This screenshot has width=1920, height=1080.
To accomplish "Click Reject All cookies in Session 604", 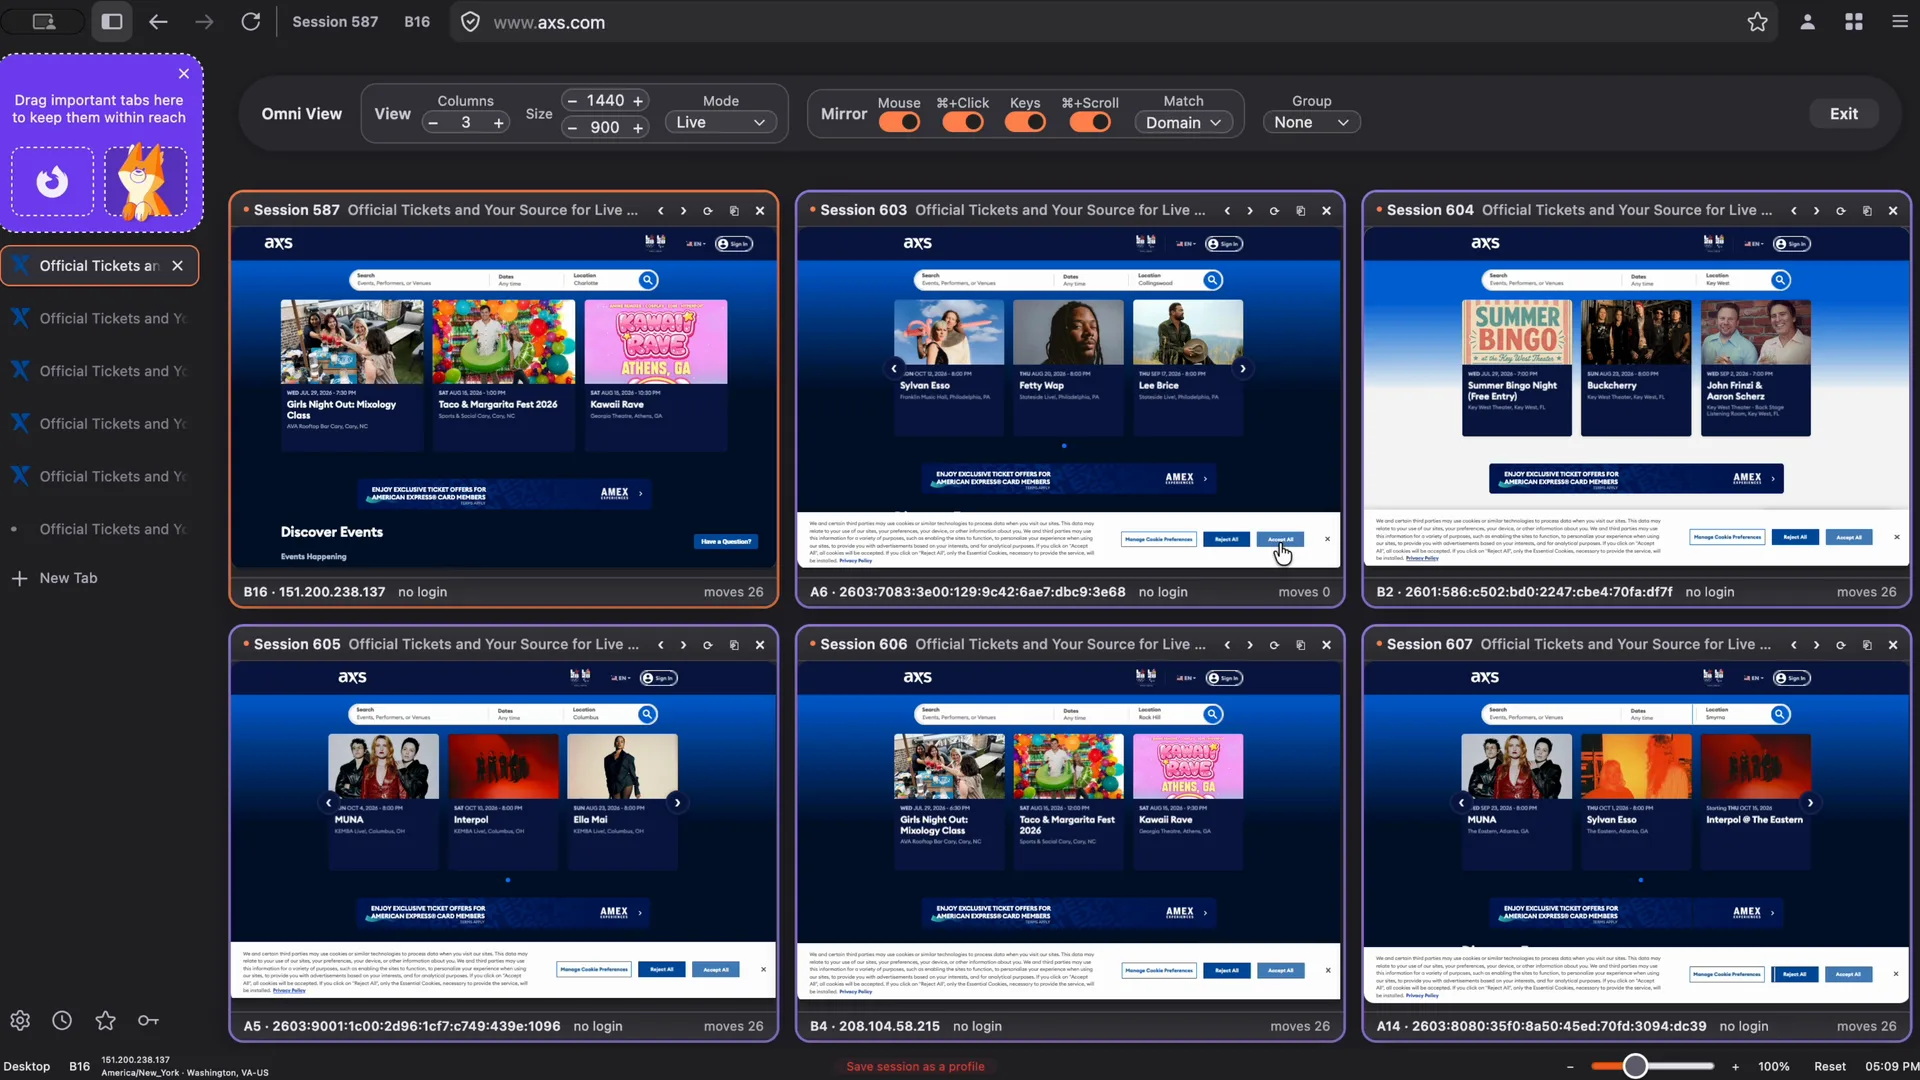I will point(1795,537).
